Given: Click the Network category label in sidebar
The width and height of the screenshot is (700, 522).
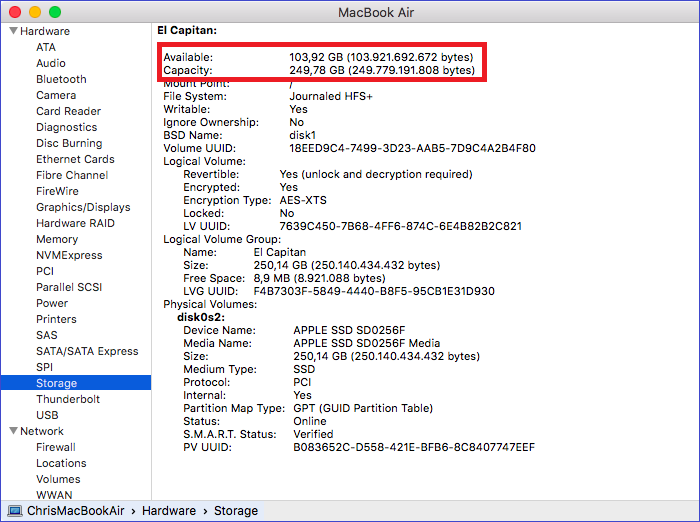Looking at the screenshot, I should point(42,431).
